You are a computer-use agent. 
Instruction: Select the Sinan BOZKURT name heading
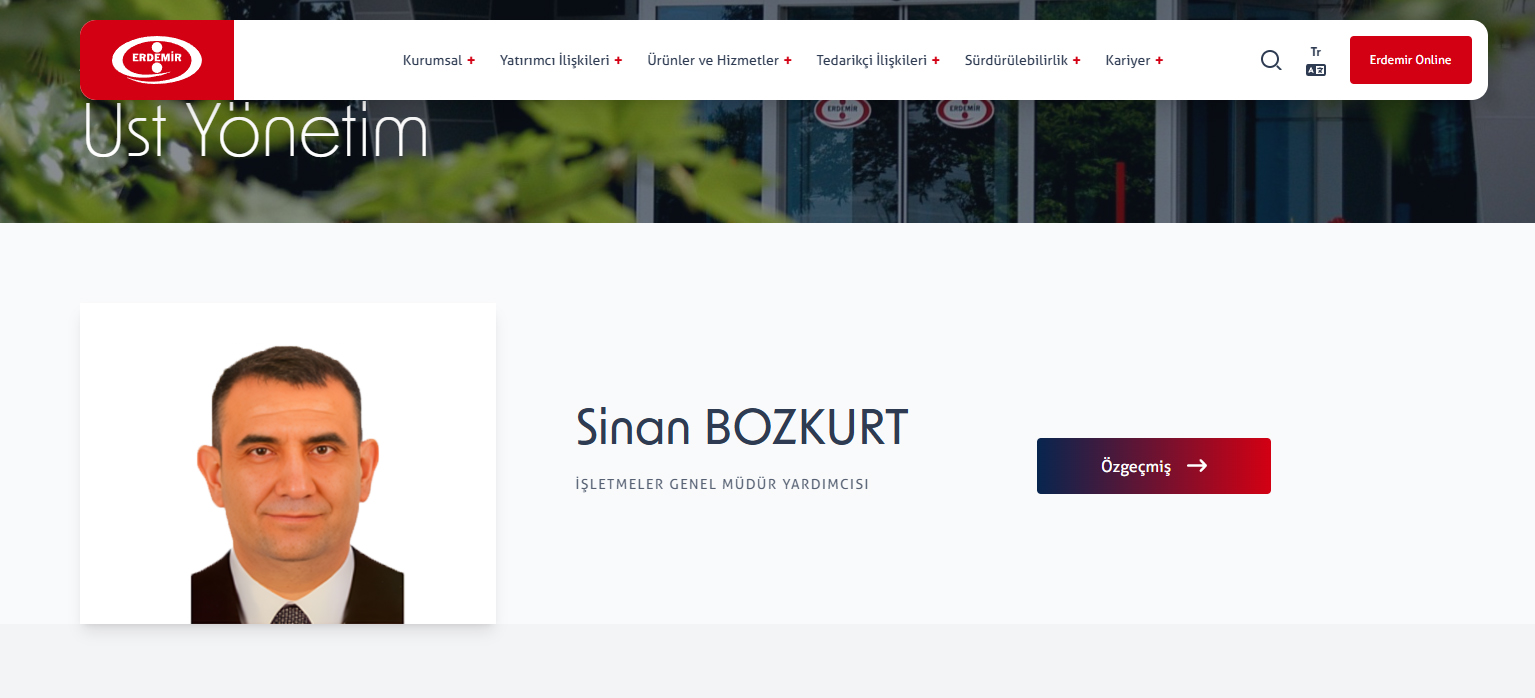742,427
